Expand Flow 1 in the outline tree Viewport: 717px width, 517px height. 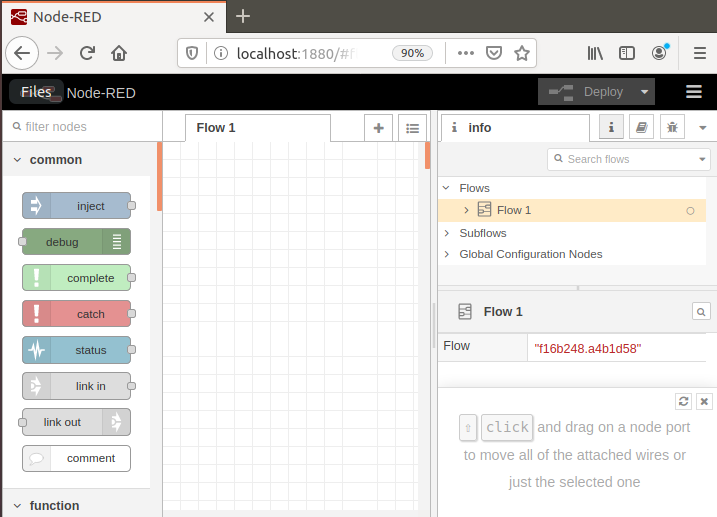(466, 210)
